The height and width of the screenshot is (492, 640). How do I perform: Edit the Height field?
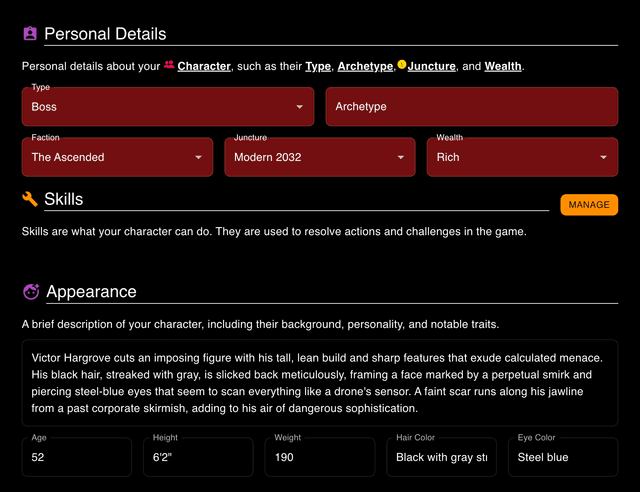[198, 457]
